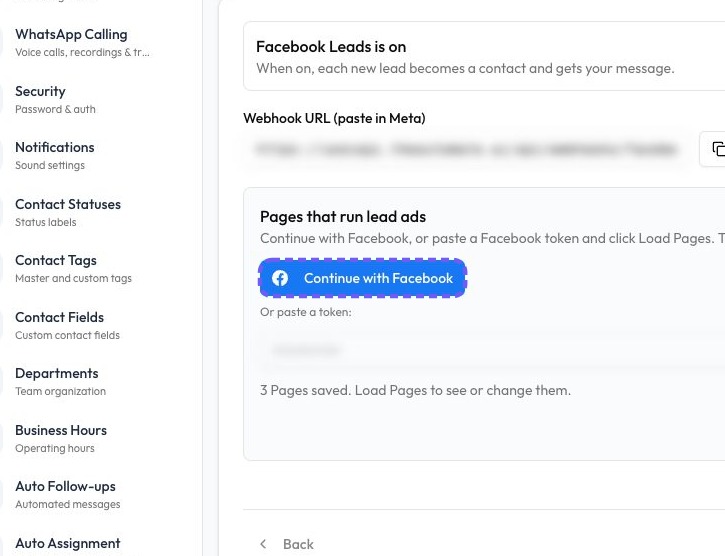Click the Facebook Leads is on heading
The image size is (725, 556).
[331, 47]
